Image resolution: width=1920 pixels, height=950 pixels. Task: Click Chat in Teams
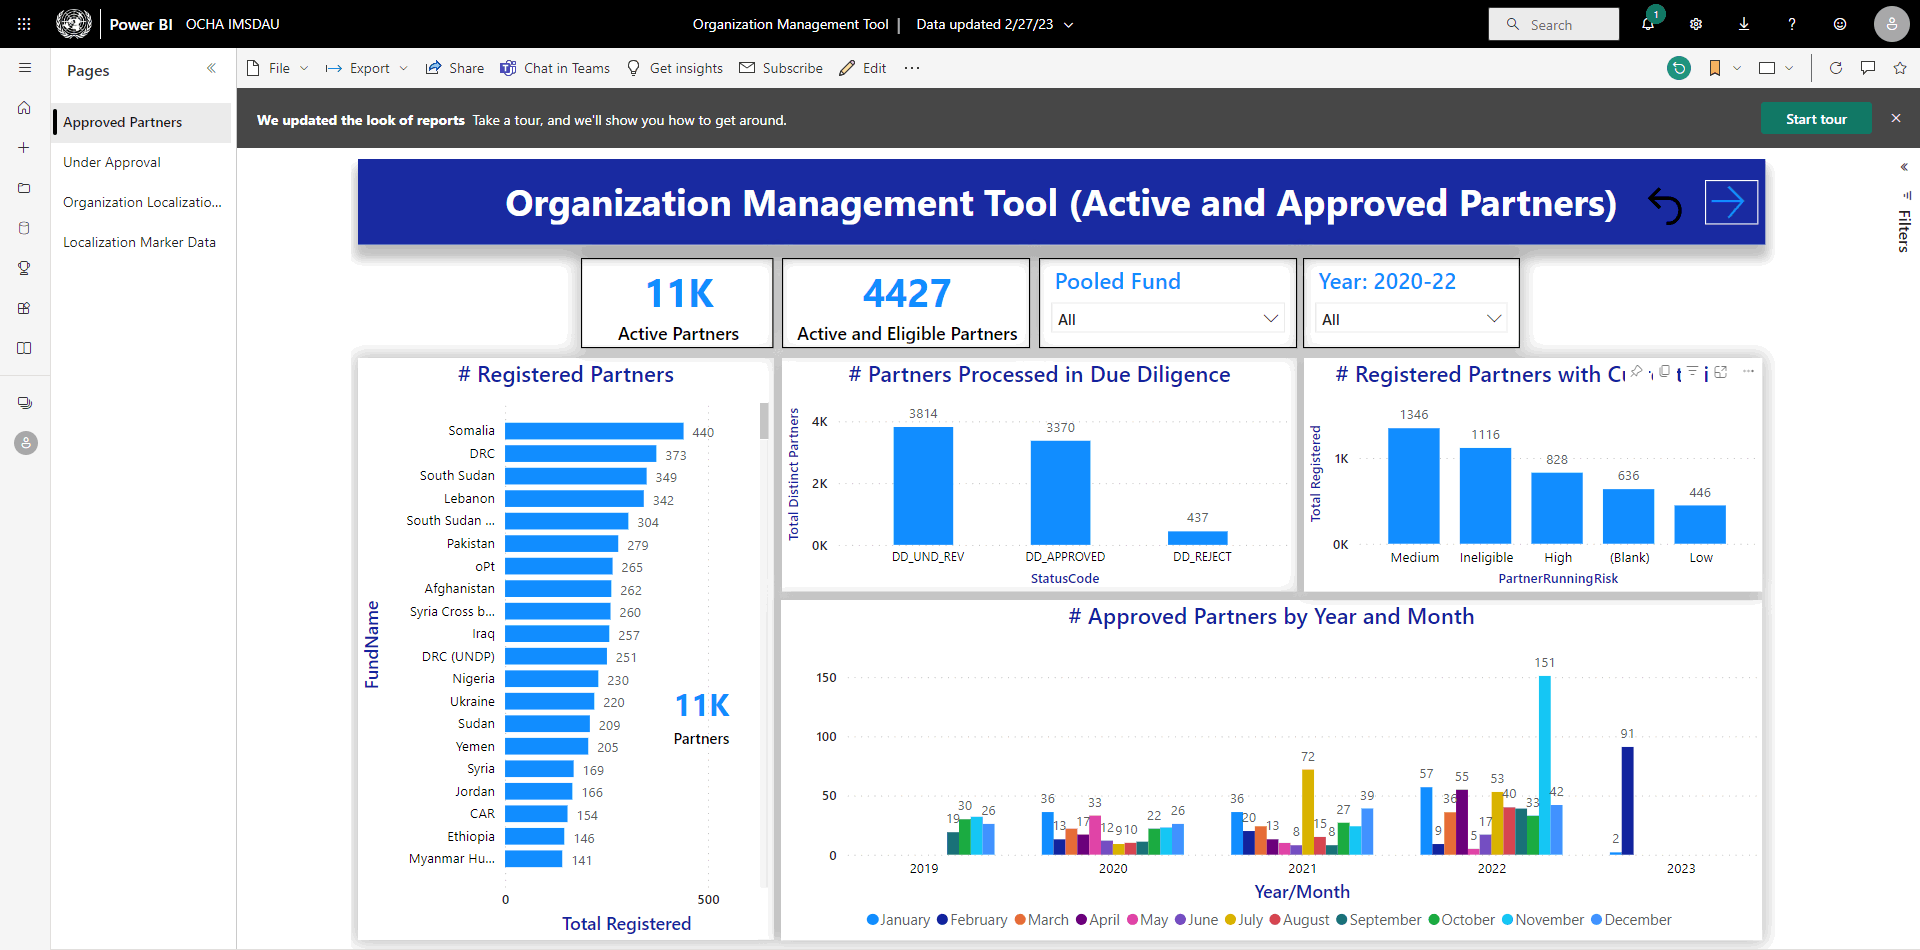[555, 68]
